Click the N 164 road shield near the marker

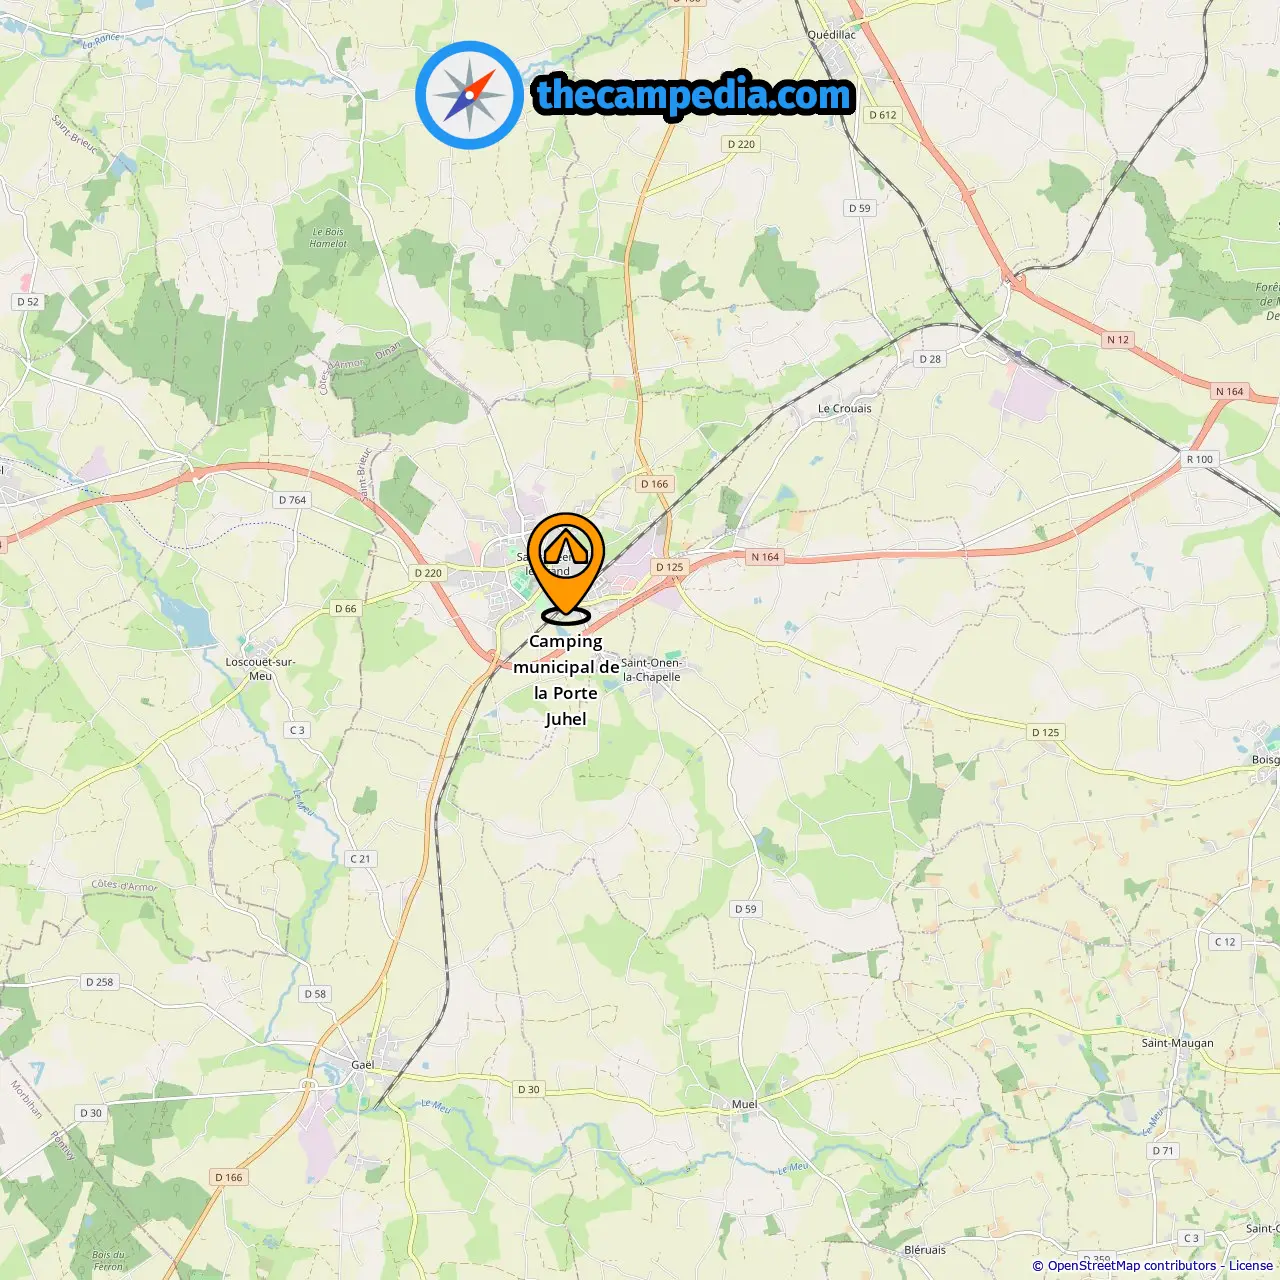(x=765, y=557)
